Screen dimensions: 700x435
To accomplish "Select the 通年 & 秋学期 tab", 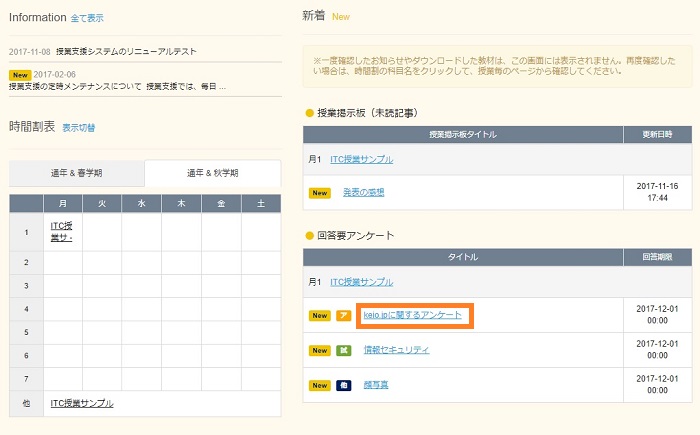I will (212, 173).
